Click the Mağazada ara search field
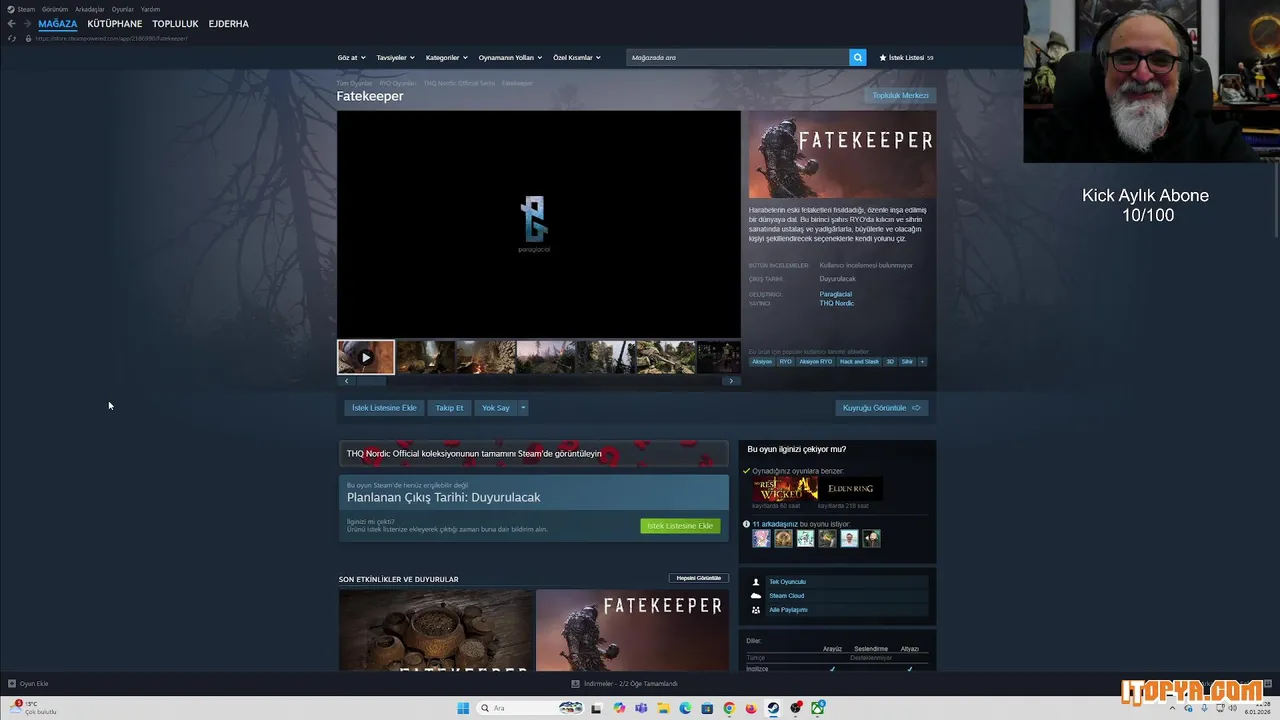1280x720 pixels. [x=738, y=57]
